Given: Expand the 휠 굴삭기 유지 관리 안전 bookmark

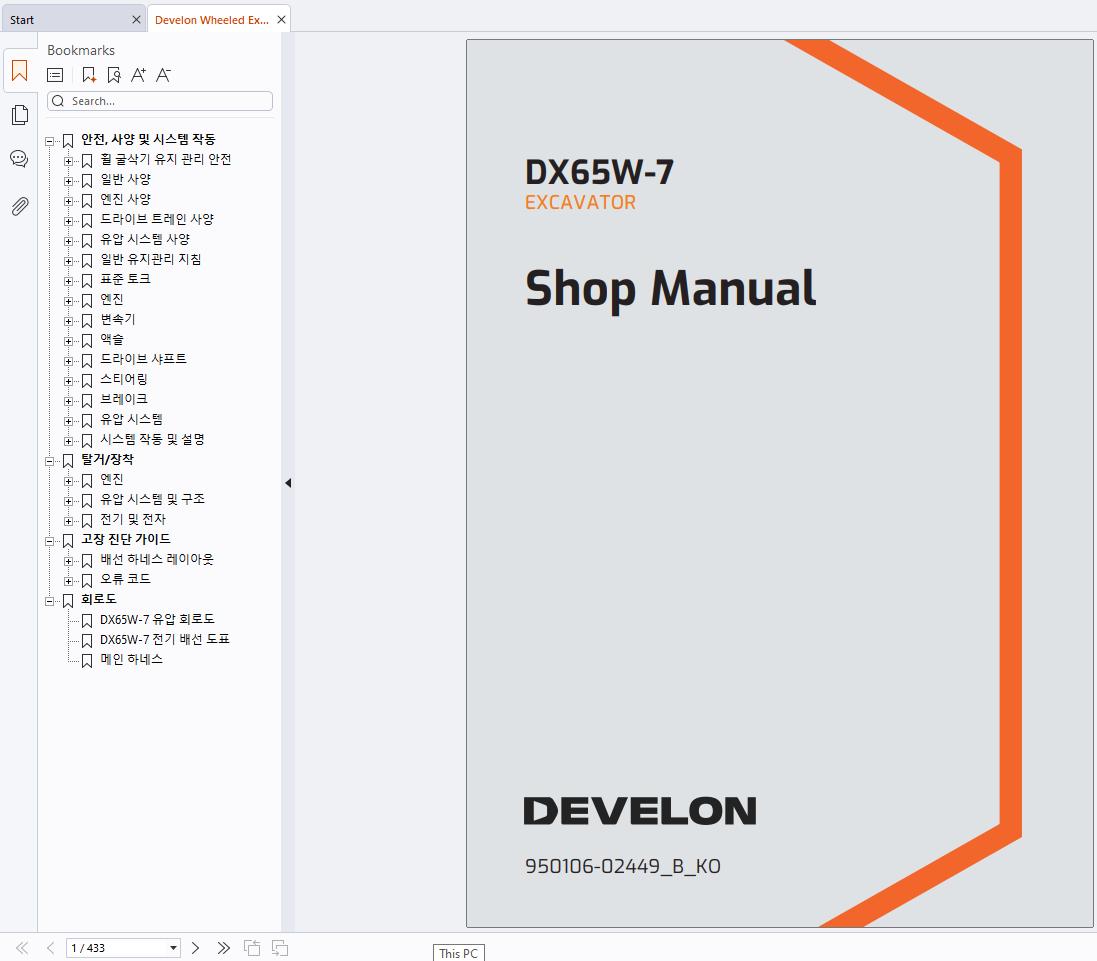Looking at the screenshot, I should pyautogui.click(x=69, y=162).
